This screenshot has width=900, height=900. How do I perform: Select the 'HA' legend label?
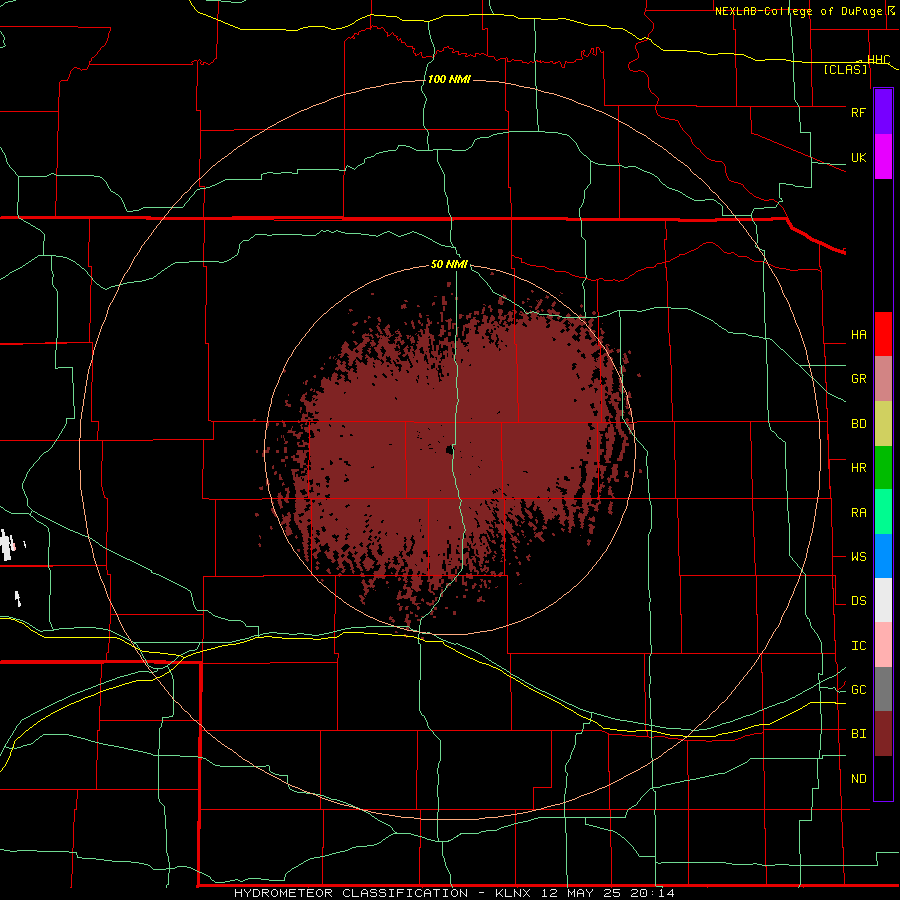(x=858, y=335)
